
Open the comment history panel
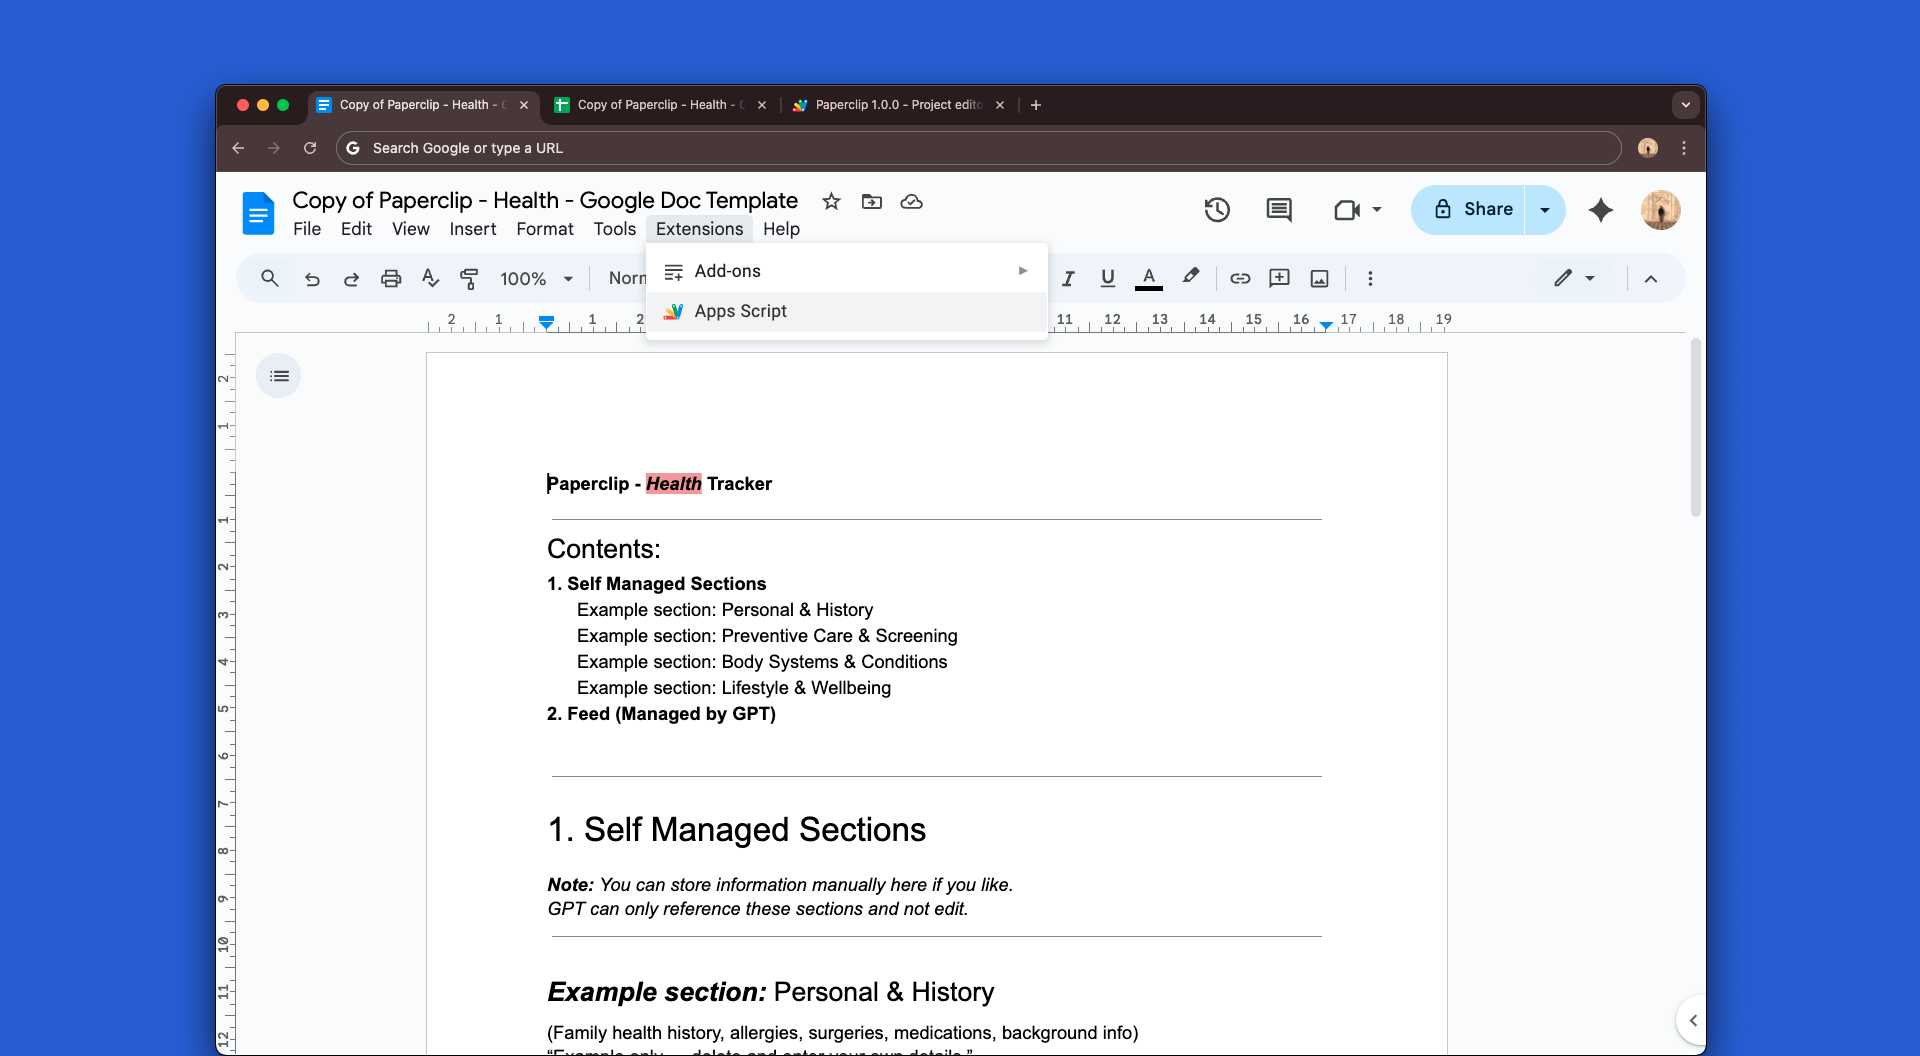pos(1279,209)
